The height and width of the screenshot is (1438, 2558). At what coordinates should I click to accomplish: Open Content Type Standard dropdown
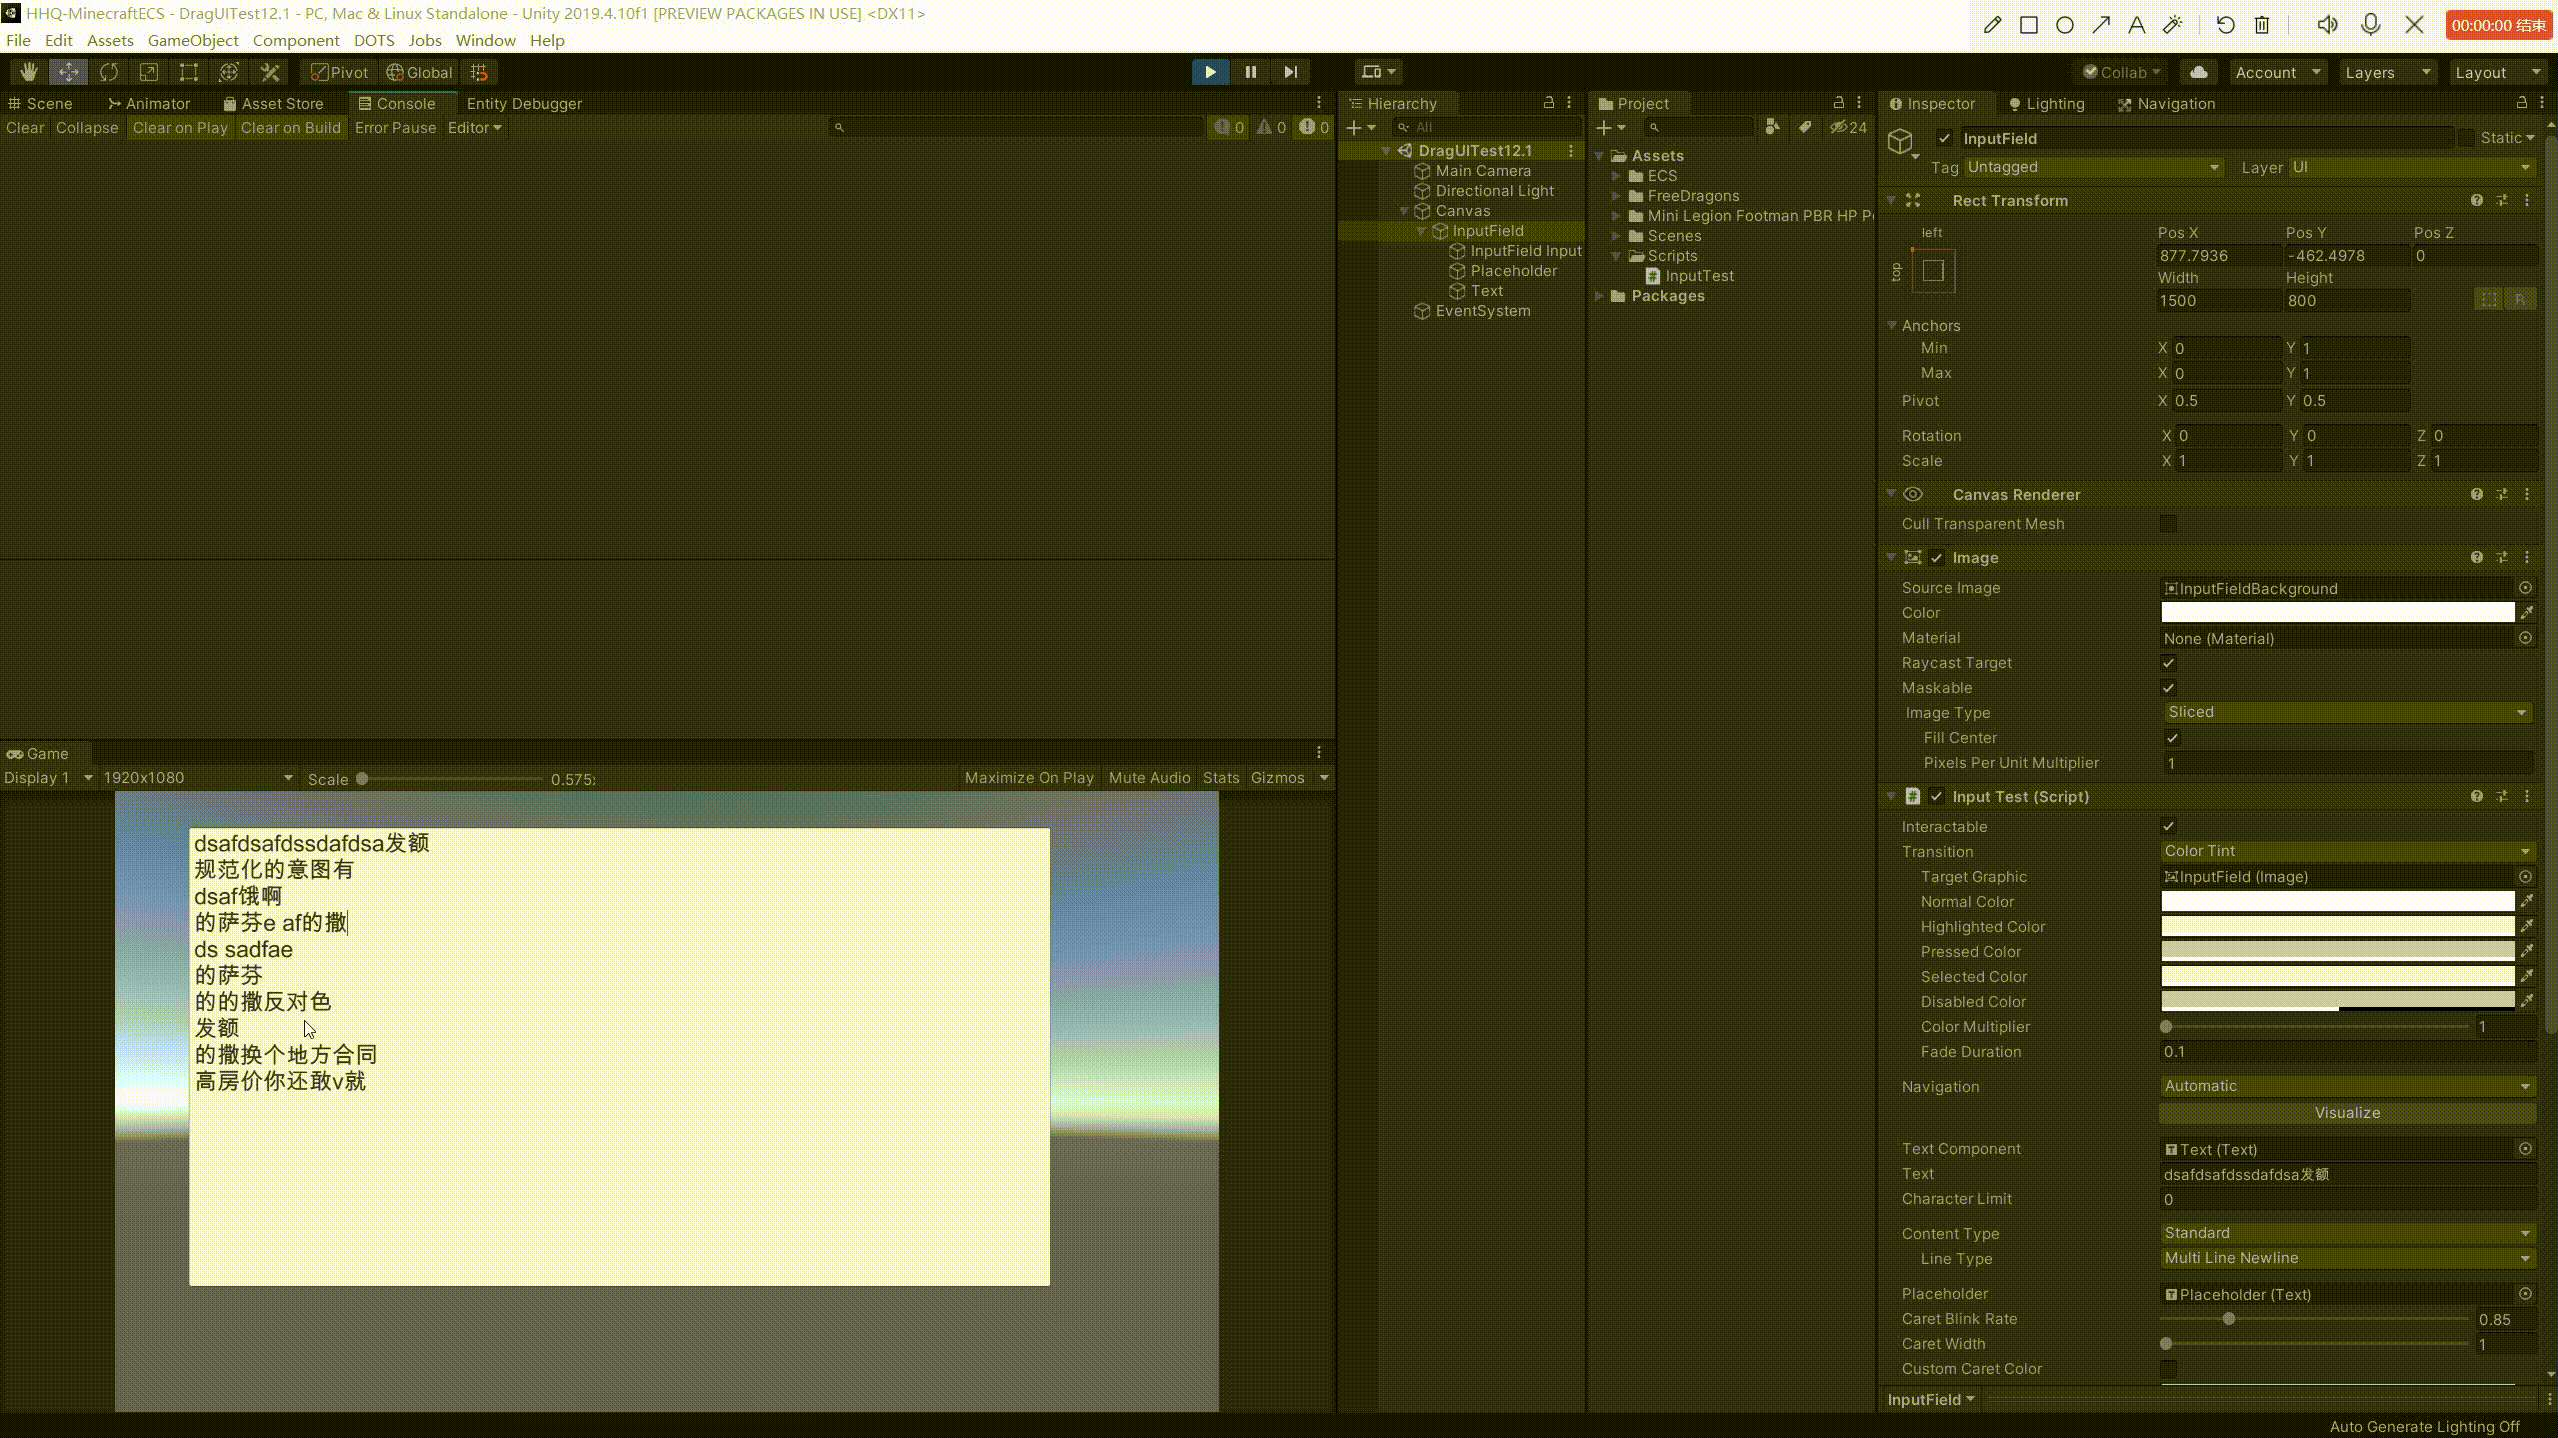(2346, 1233)
